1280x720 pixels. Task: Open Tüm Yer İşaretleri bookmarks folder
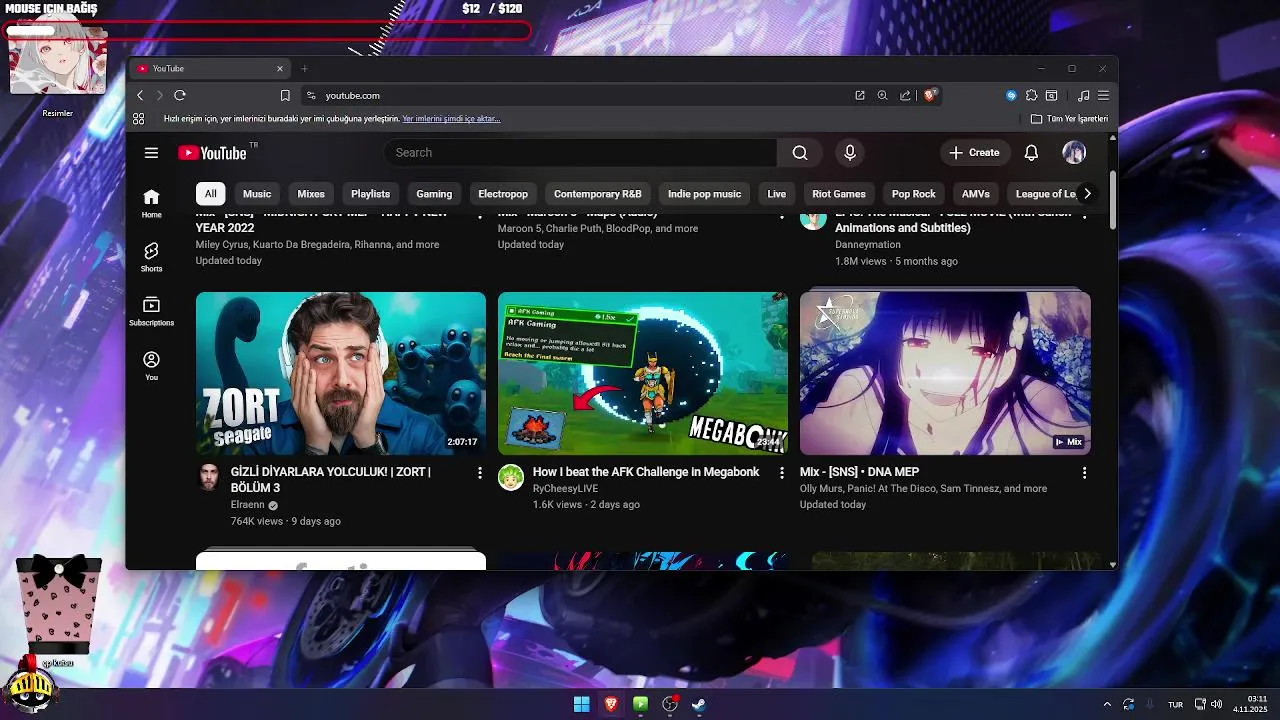pyautogui.click(x=1070, y=118)
